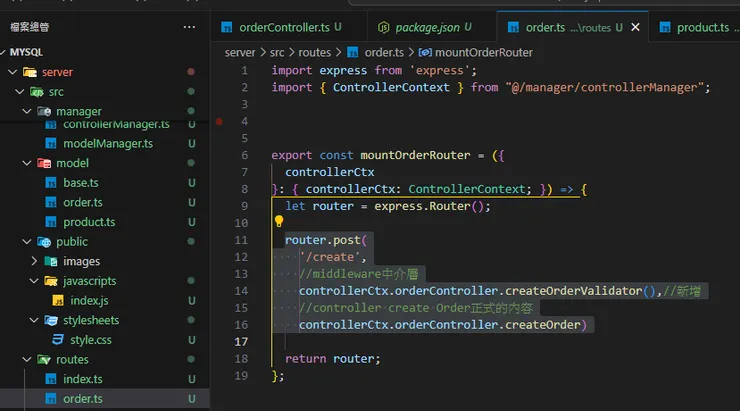Collapse the server folder chevron

pyautogui.click(x=13, y=72)
